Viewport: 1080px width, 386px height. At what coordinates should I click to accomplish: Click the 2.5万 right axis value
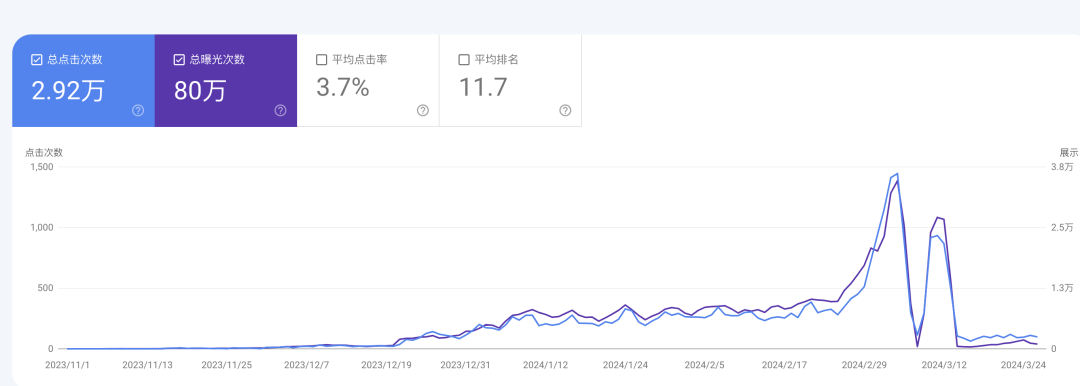pyautogui.click(x=1061, y=227)
